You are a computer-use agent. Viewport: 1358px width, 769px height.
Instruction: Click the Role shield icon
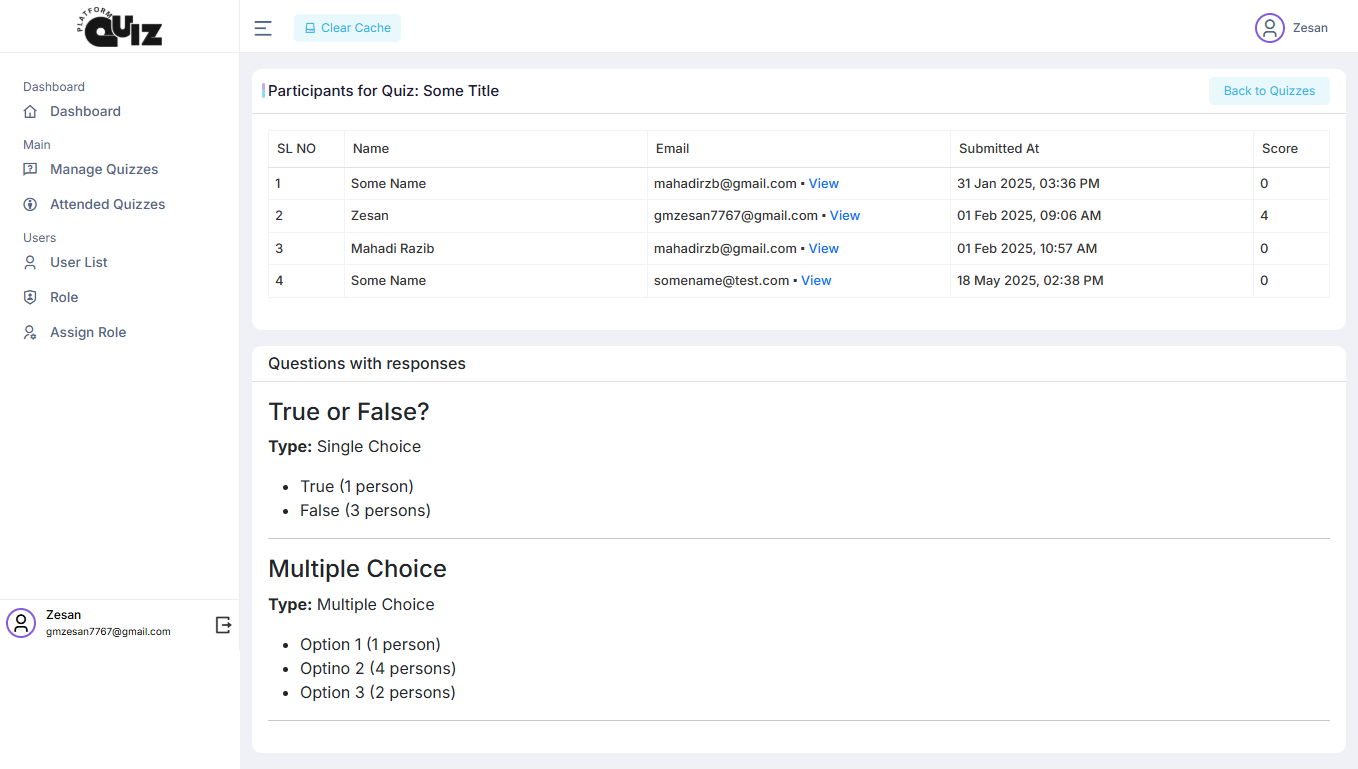[30, 297]
